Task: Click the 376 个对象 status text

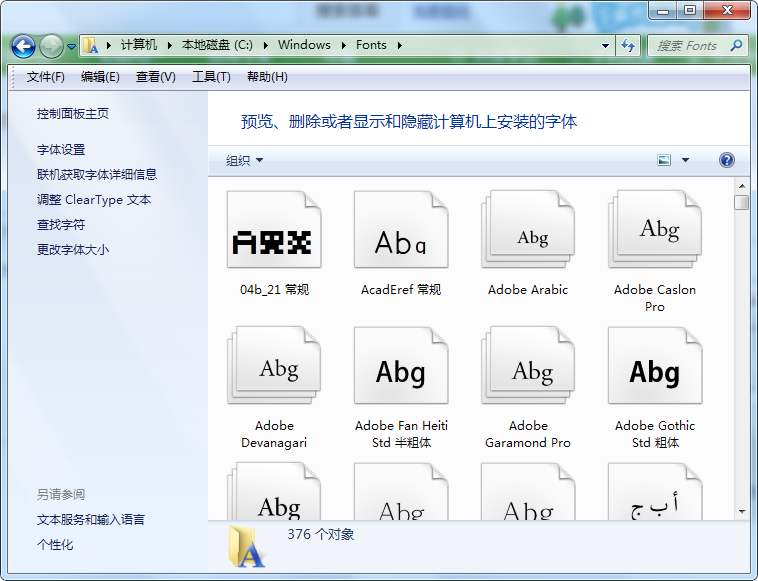Action: point(321,535)
